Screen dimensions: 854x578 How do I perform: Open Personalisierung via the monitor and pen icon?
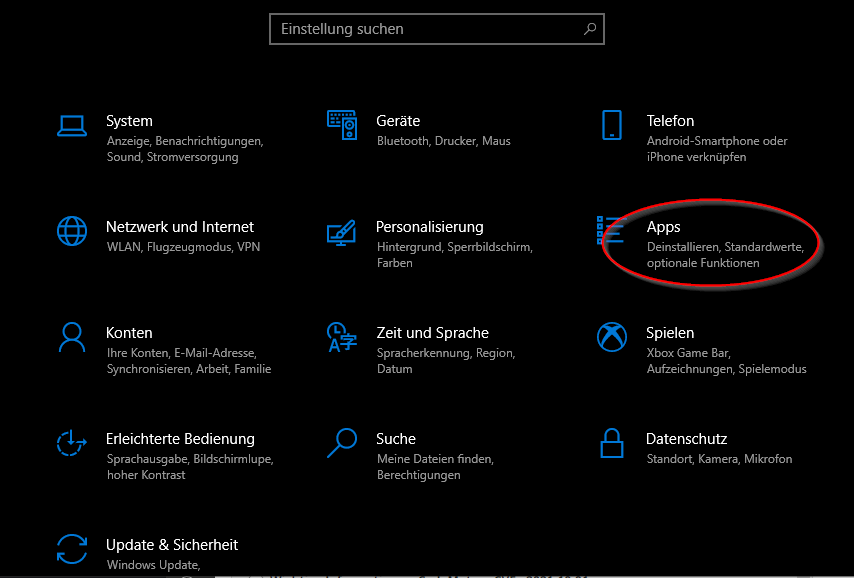point(342,231)
